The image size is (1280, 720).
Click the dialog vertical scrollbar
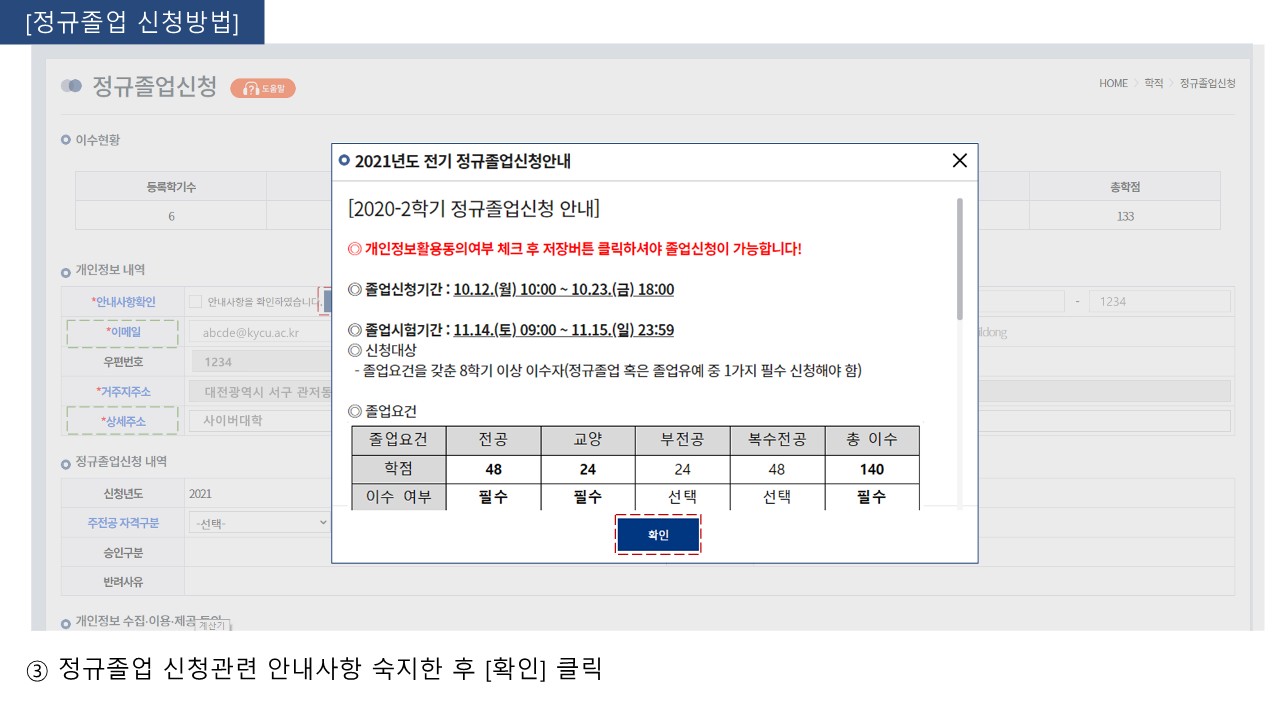[x=960, y=258]
